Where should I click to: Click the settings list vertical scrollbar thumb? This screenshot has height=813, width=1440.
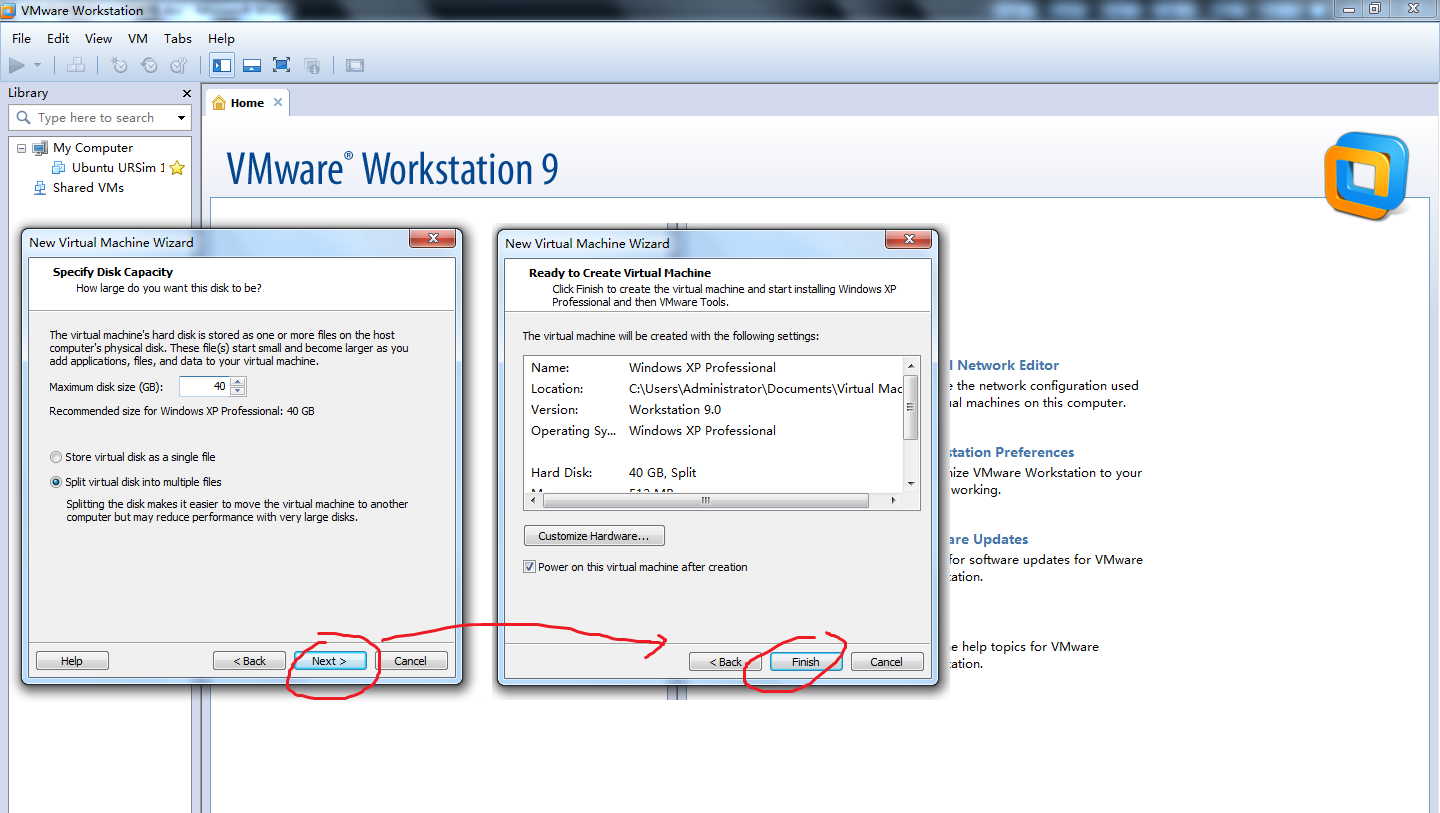click(910, 407)
